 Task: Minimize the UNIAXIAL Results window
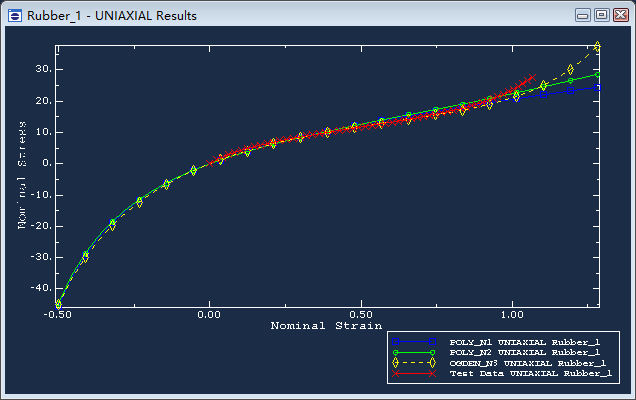point(584,15)
